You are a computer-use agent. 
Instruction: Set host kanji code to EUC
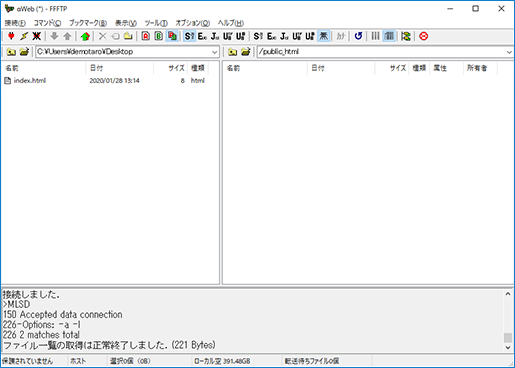coord(271,36)
